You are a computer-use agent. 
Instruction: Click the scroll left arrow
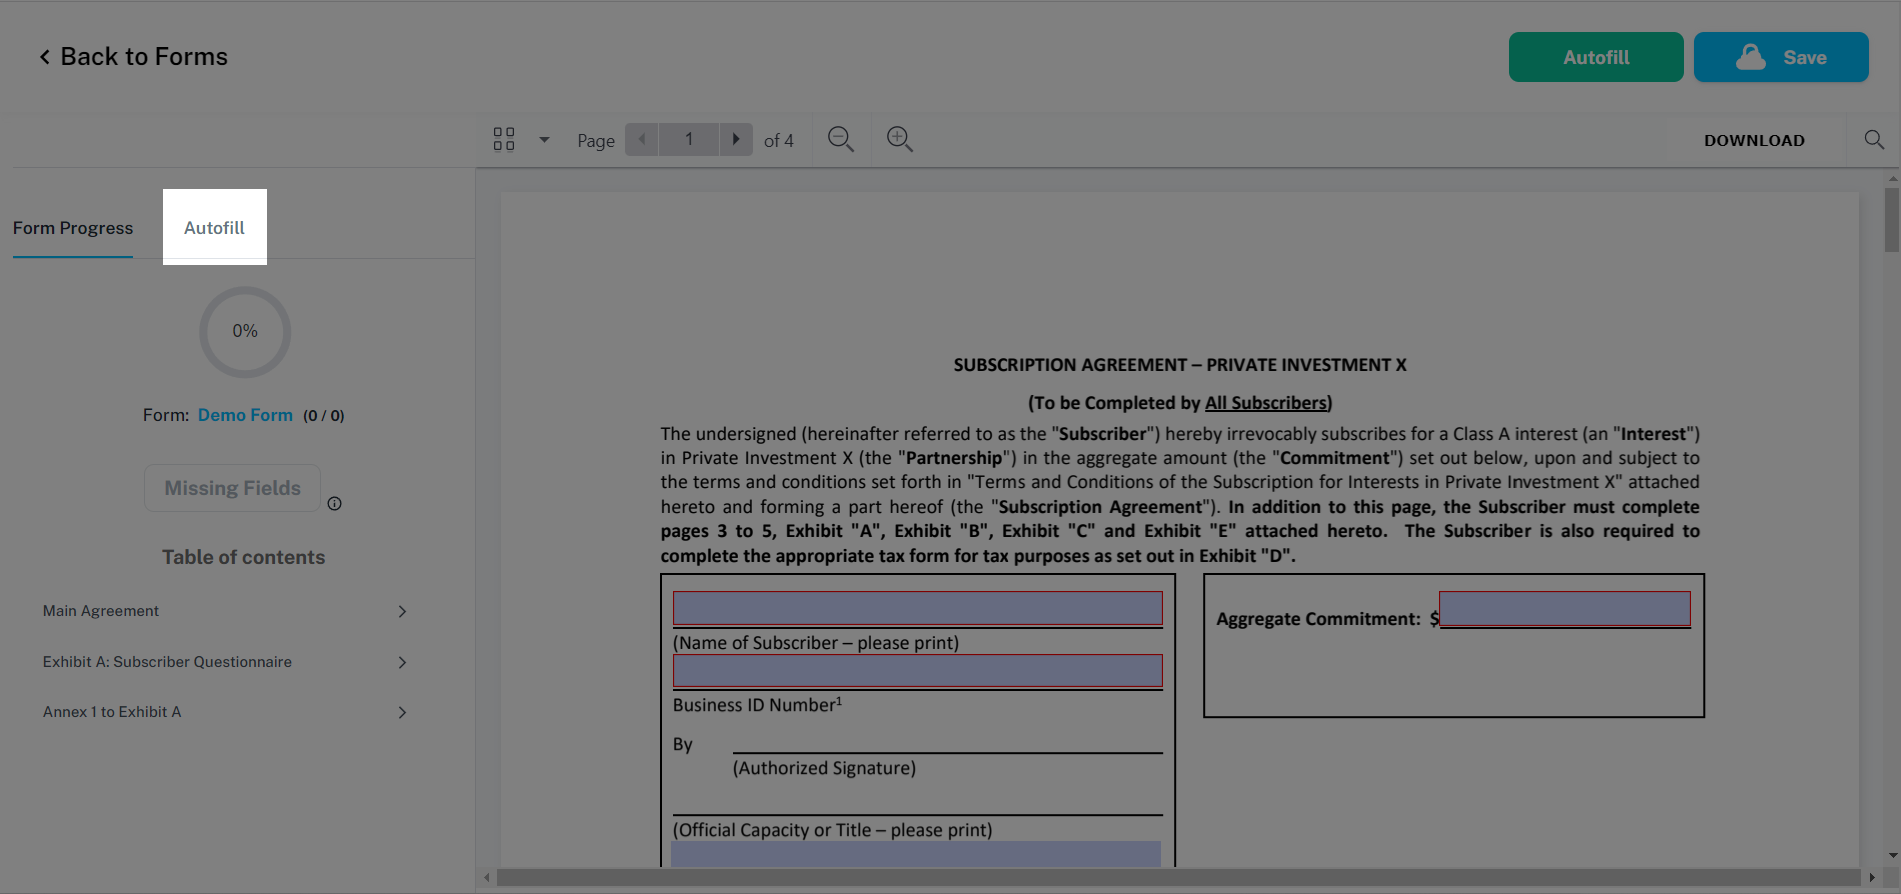coord(487,877)
